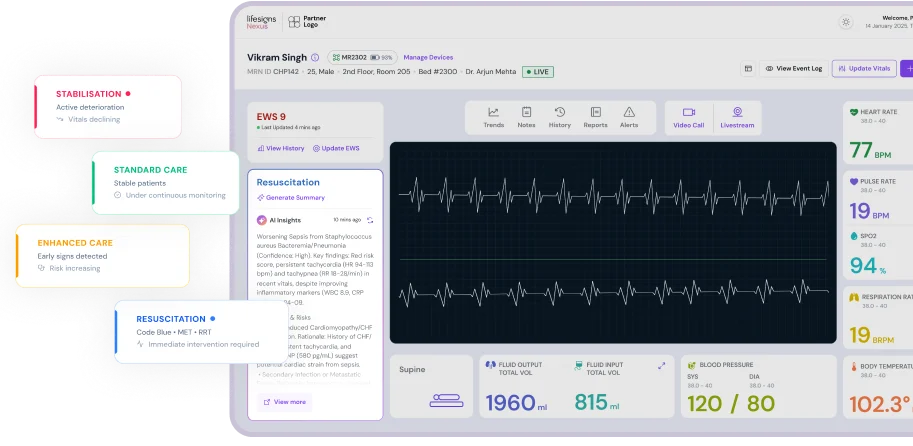Select the Stabilisation care level card
Image resolution: width=913 pixels, height=446 pixels.
point(108,105)
